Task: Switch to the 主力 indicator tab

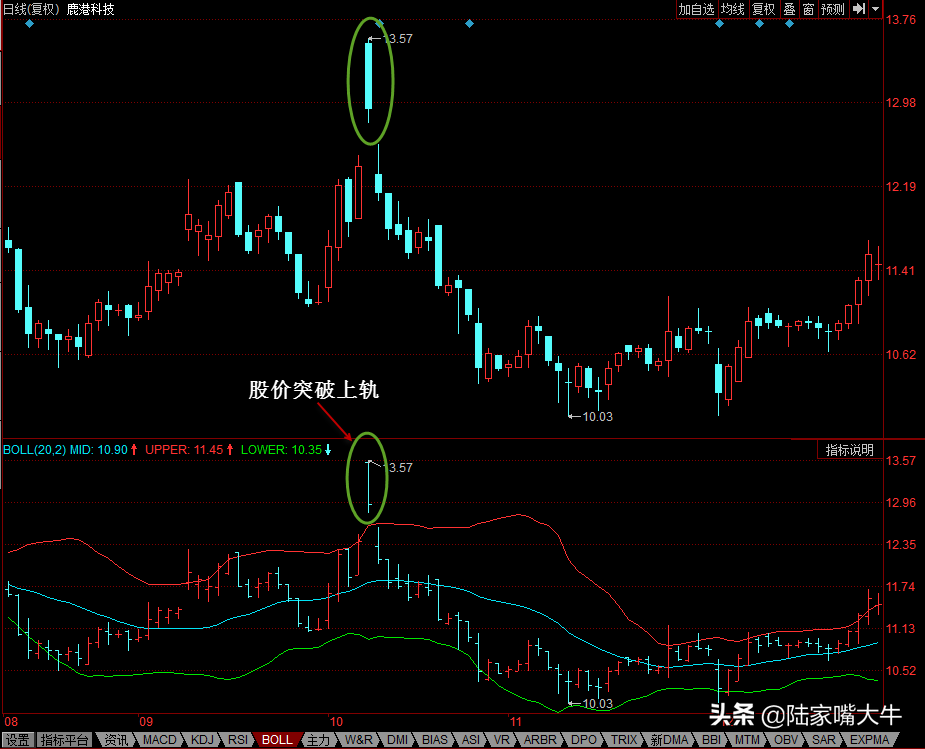Action: click(319, 740)
